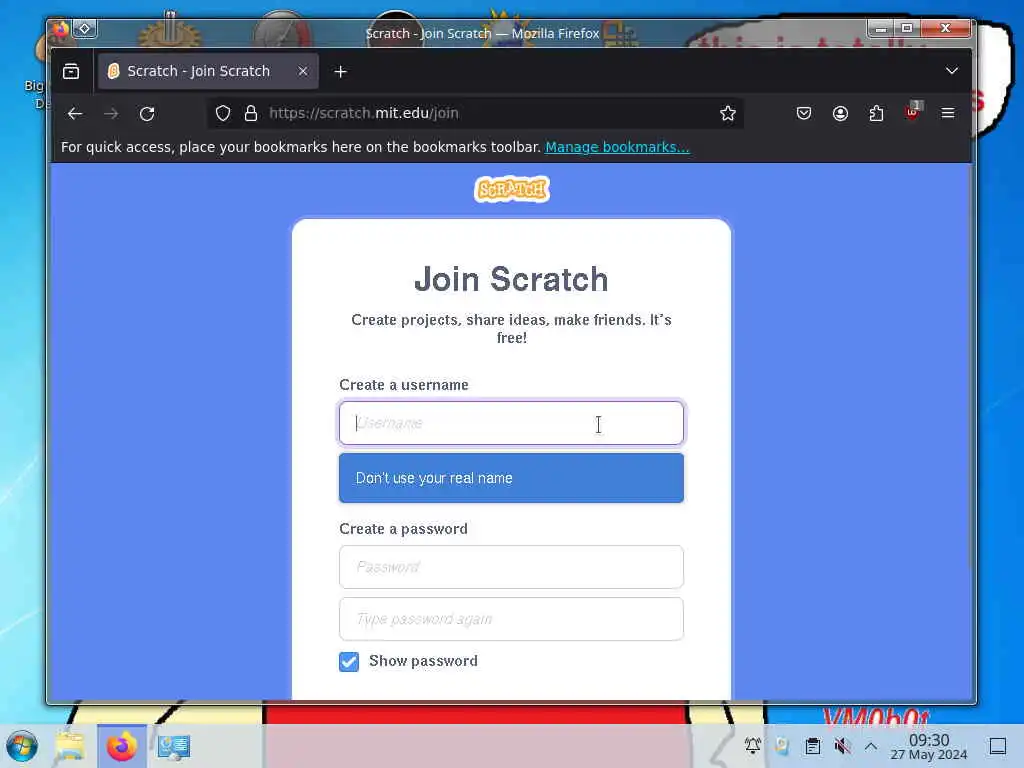The width and height of the screenshot is (1024, 768).
Task: Click the notifications bell tray icon
Action: (x=752, y=745)
